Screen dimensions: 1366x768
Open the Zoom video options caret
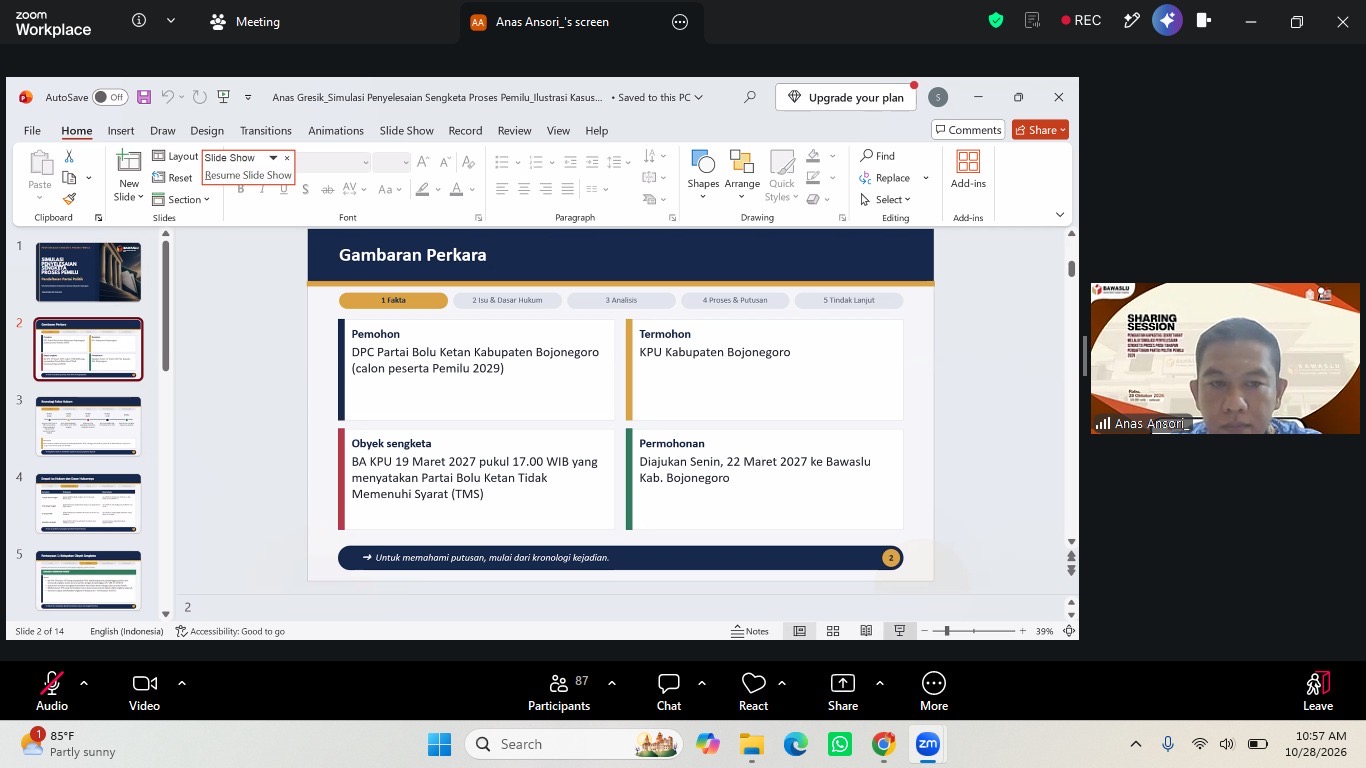(182, 683)
